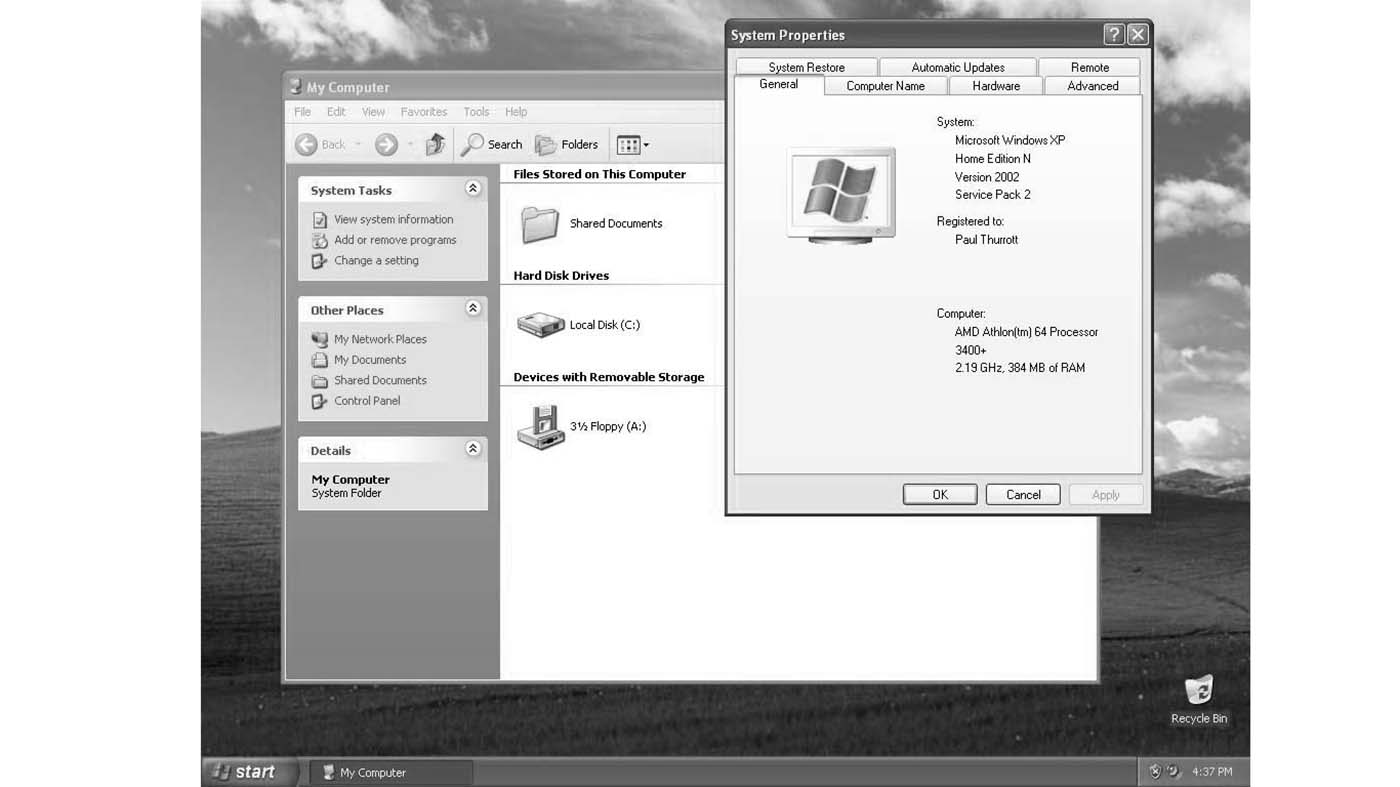Click the Add or remove programs icon

click(x=320, y=240)
